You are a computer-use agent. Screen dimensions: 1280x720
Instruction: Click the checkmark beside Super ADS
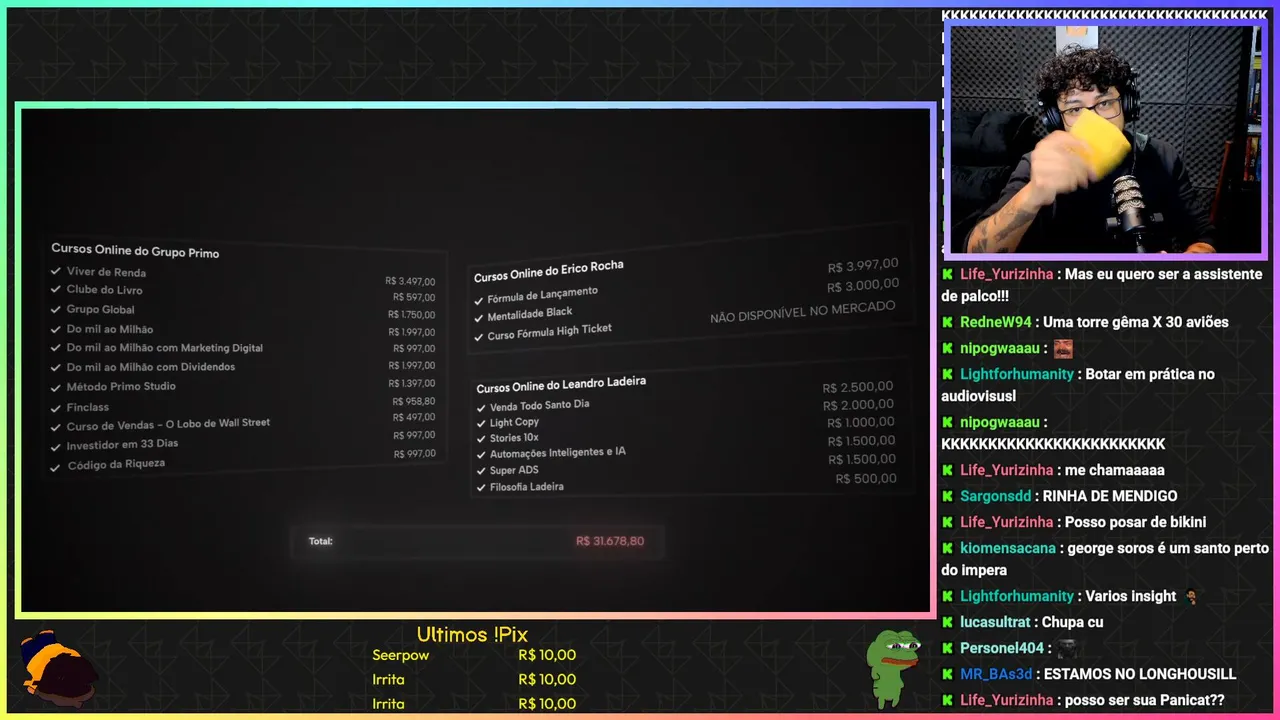point(481,471)
